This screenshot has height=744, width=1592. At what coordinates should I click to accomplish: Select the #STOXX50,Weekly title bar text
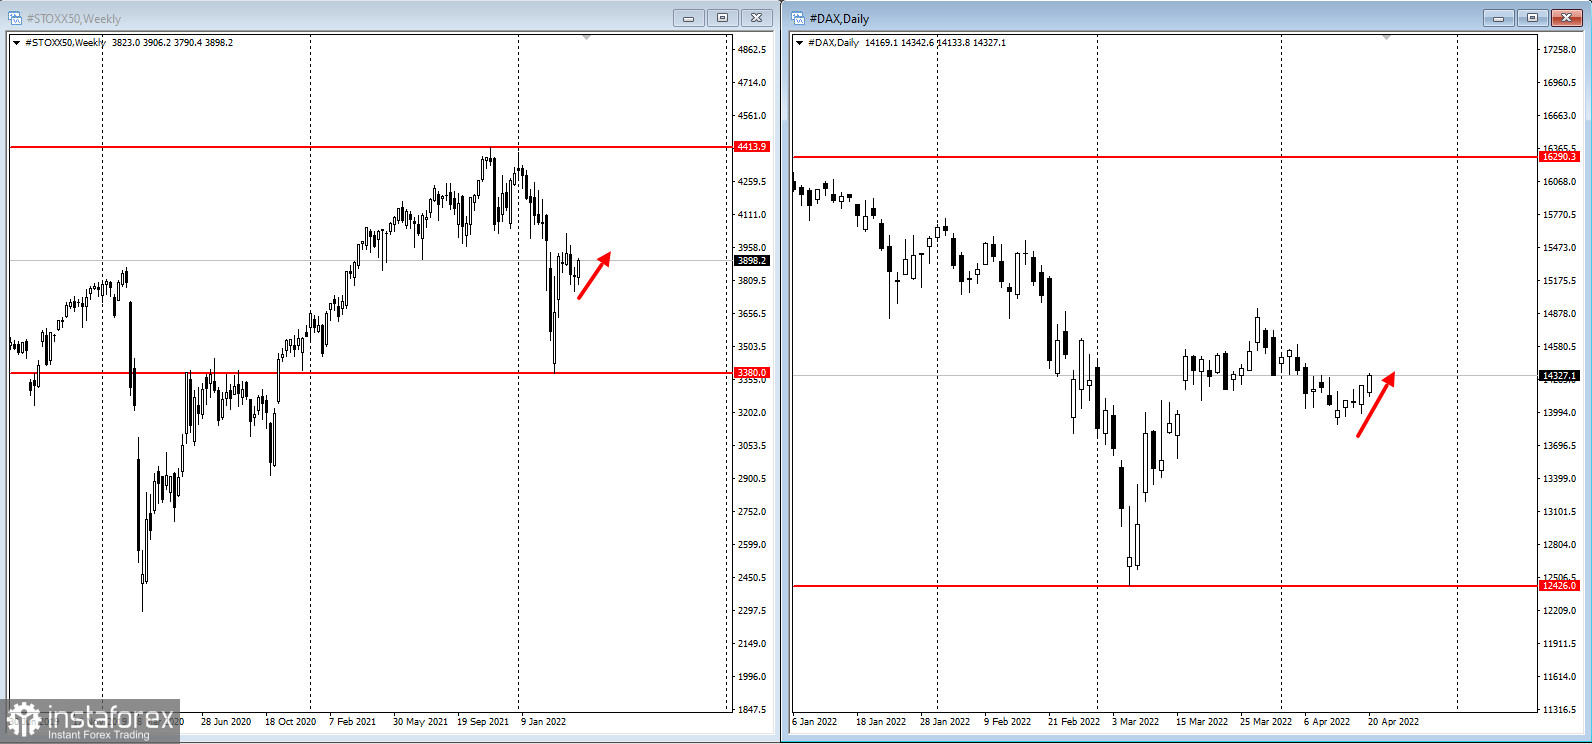[74, 19]
